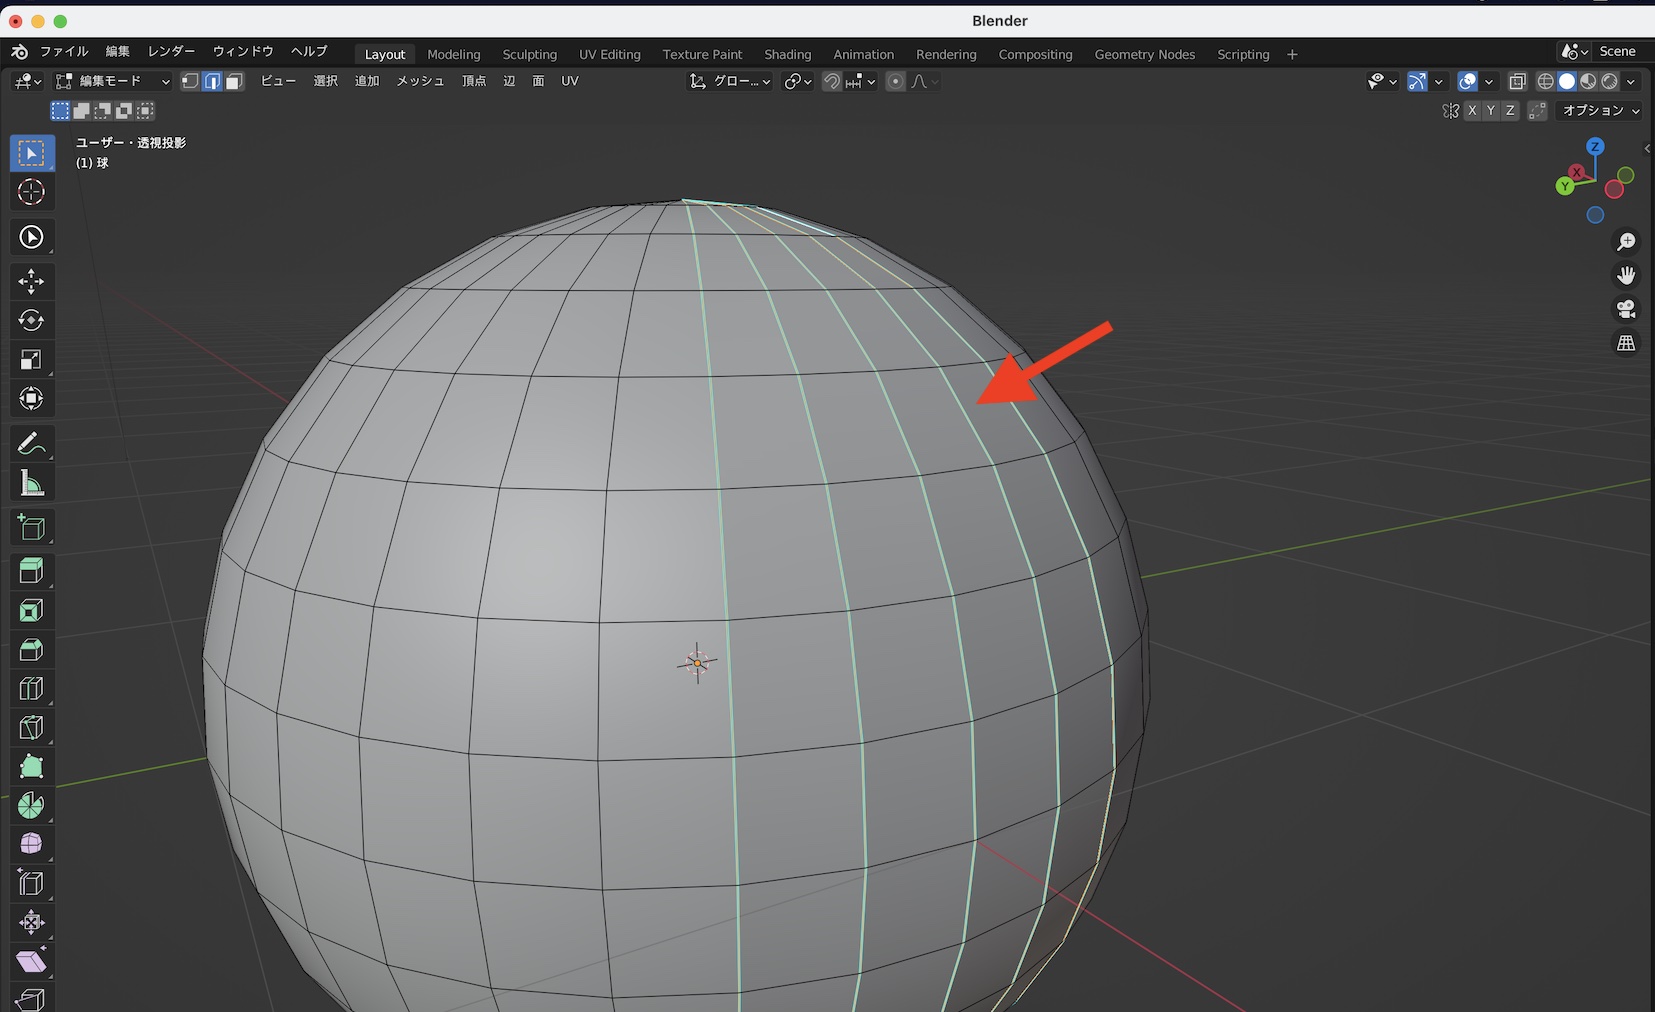This screenshot has height=1012, width=1655.
Task: Click the 選択 menu button
Action: 326,81
